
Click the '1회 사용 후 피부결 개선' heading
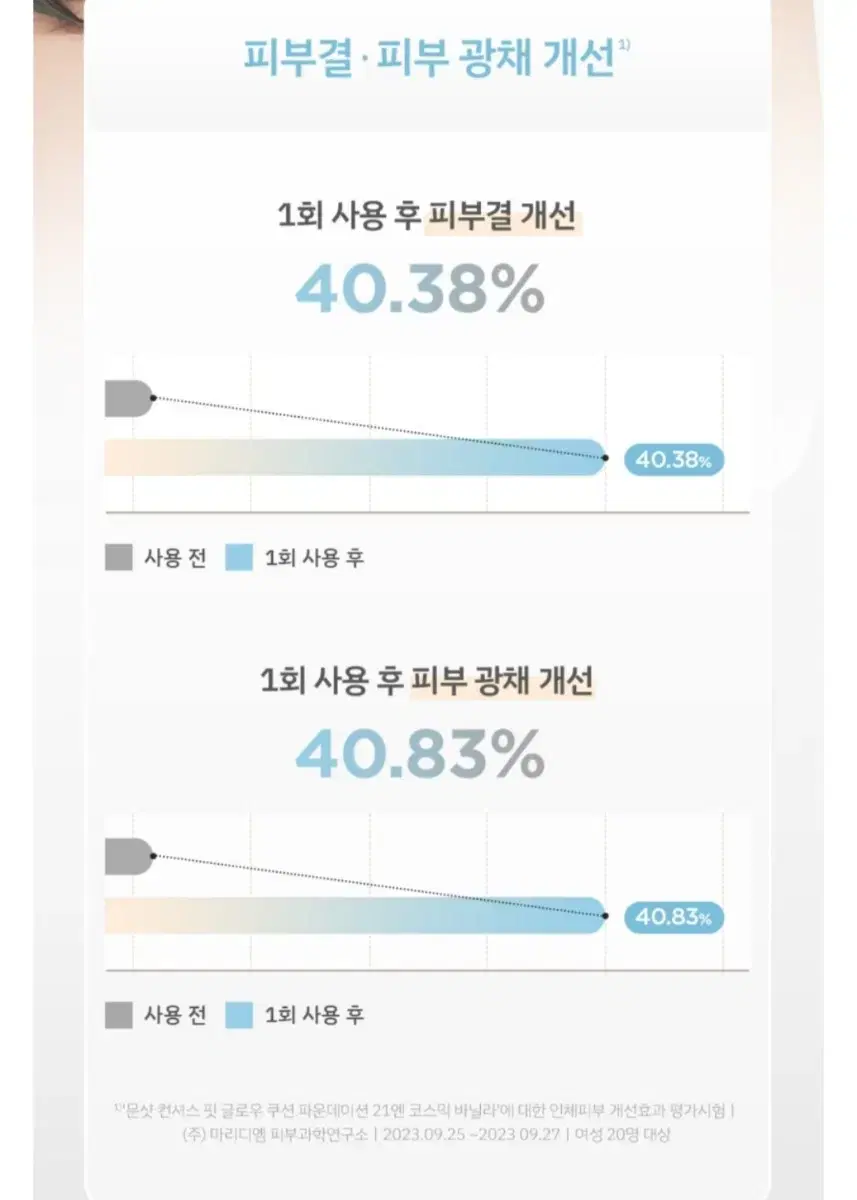tap(429, 216)
